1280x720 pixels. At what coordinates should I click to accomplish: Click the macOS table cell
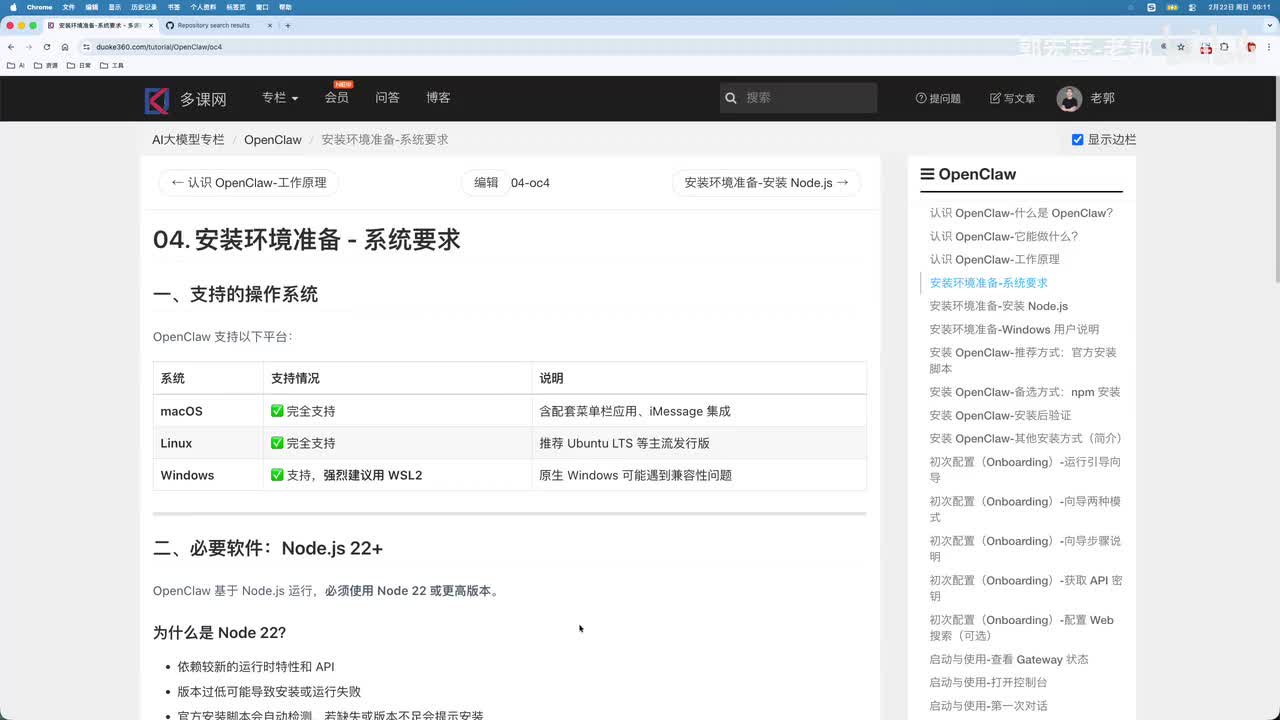tap(208, 411)
